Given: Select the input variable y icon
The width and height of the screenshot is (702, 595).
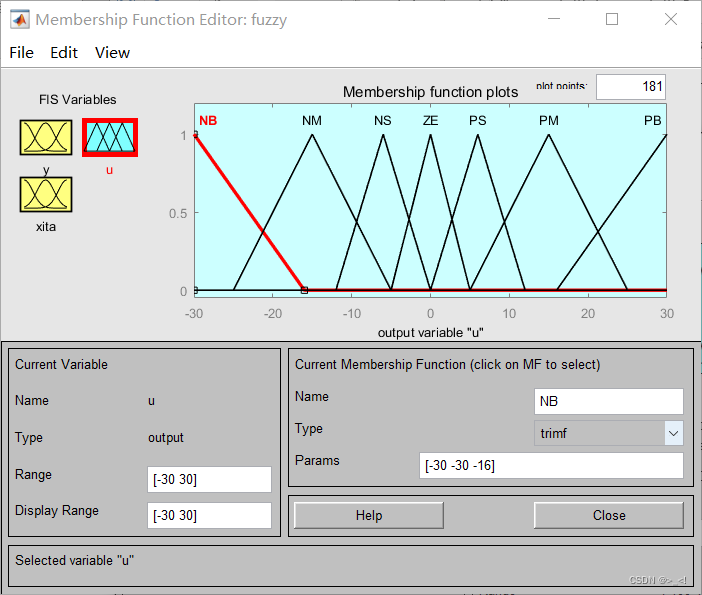Looking at the screenshot, I should [46, 137].
